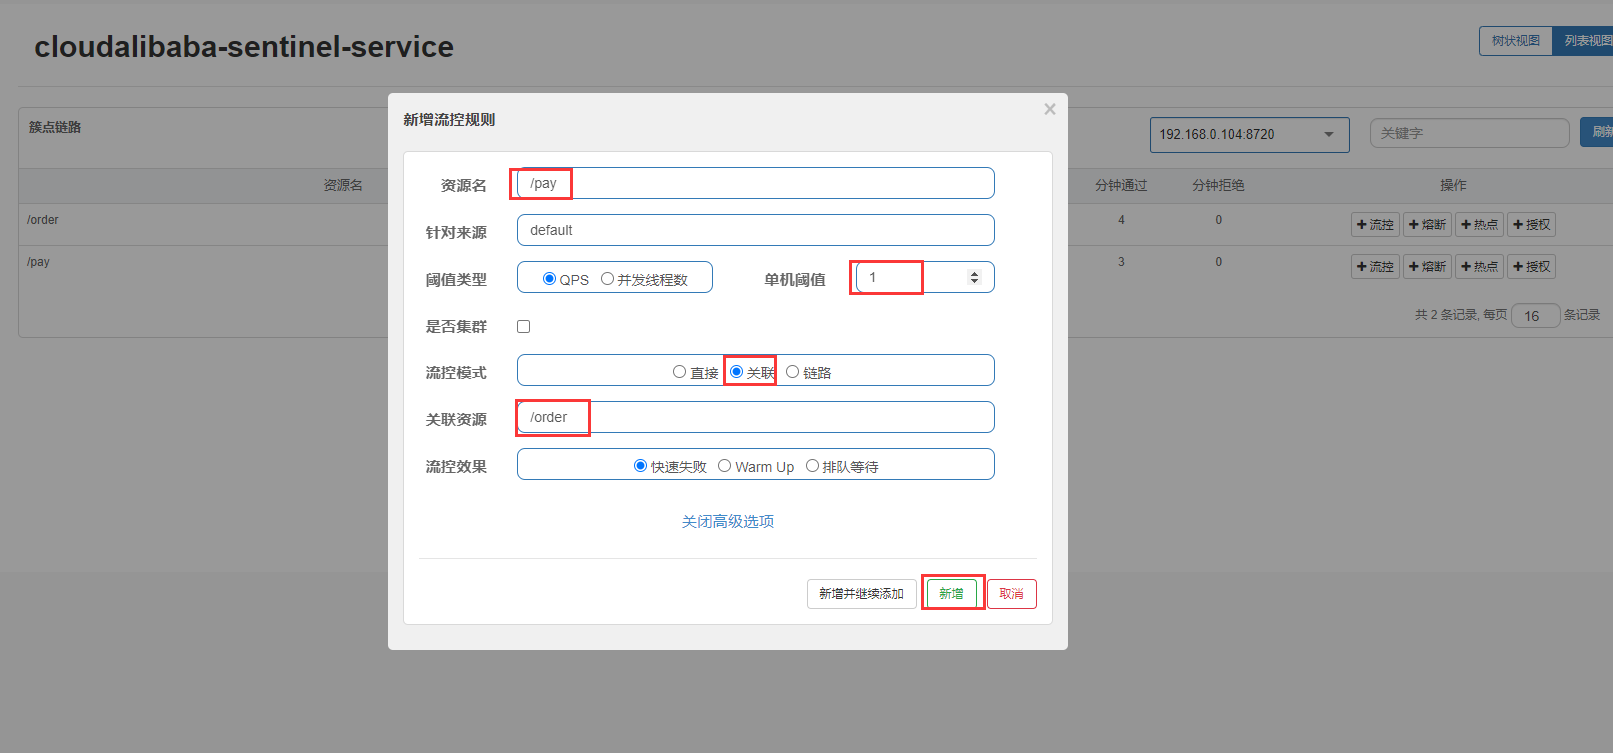Choose 关联 flow control mode

coord(736,372)
